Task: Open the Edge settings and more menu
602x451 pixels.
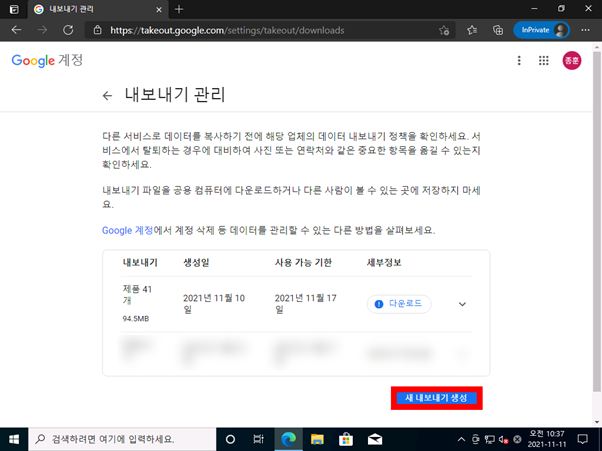Action: point(585,30)
